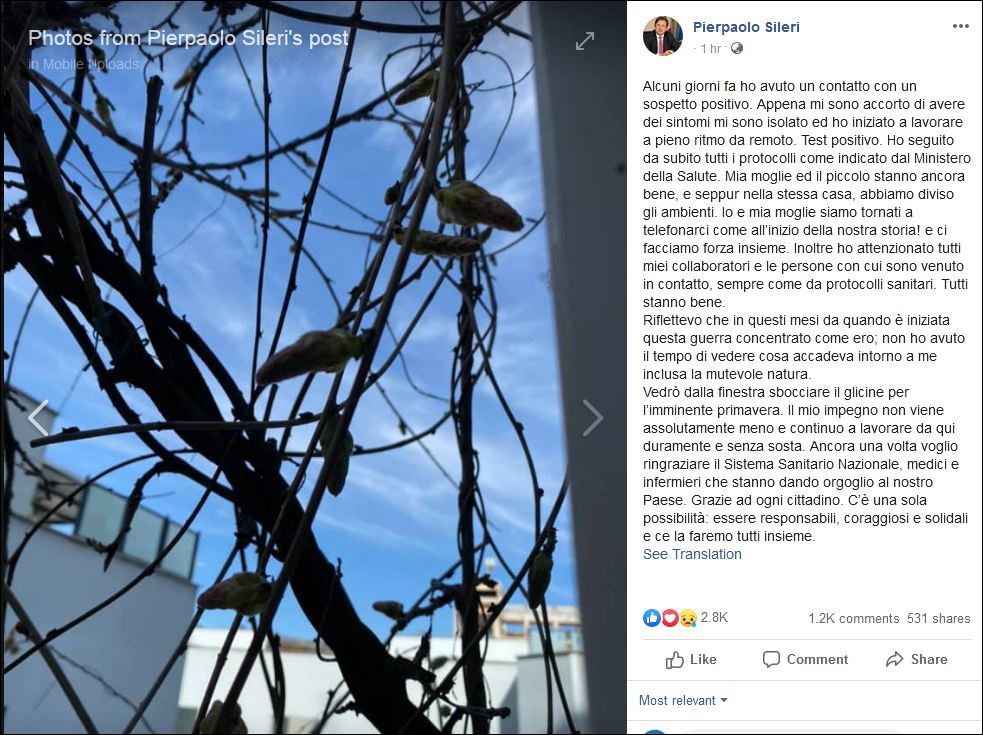The height and width of the screenshot is (735, 983).
Task: Click the public globe privacy icon
Action: (737, 48)
